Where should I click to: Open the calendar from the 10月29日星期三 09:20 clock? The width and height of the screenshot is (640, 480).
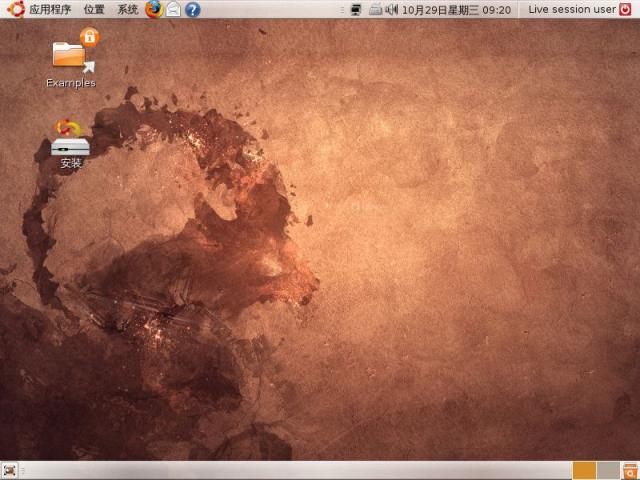point(456,10)
